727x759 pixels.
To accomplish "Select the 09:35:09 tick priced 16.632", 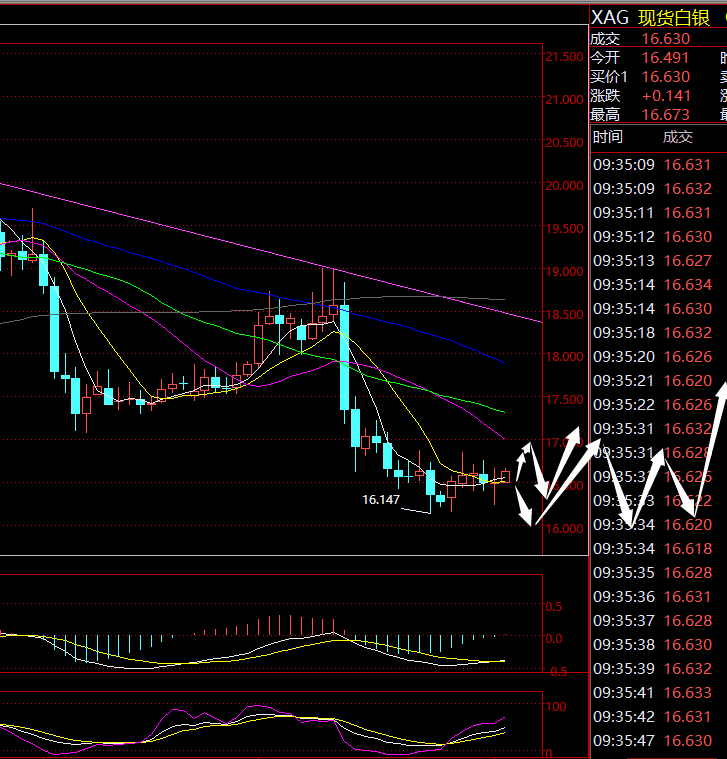I will click(652, 188).
